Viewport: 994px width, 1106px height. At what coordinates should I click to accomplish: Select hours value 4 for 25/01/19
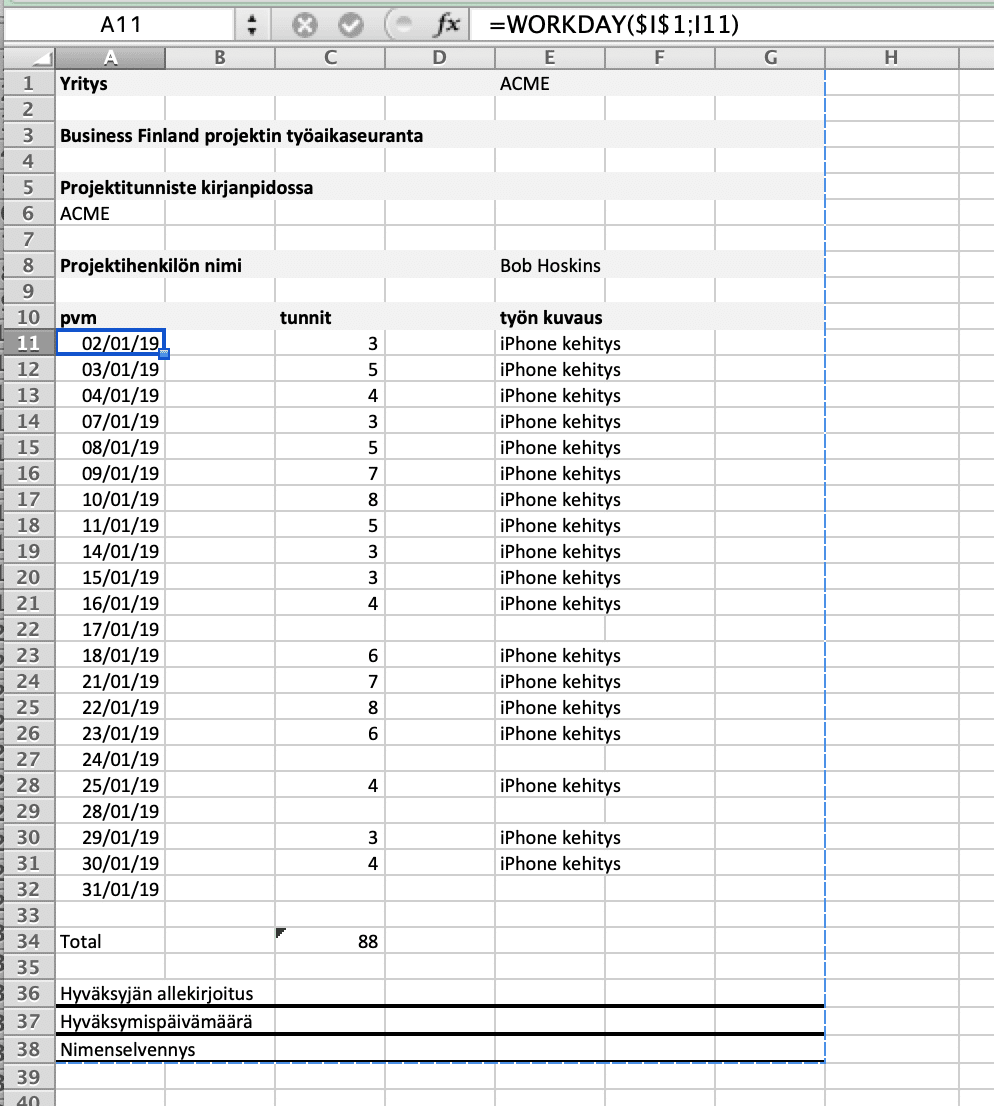tap(330, 785)
